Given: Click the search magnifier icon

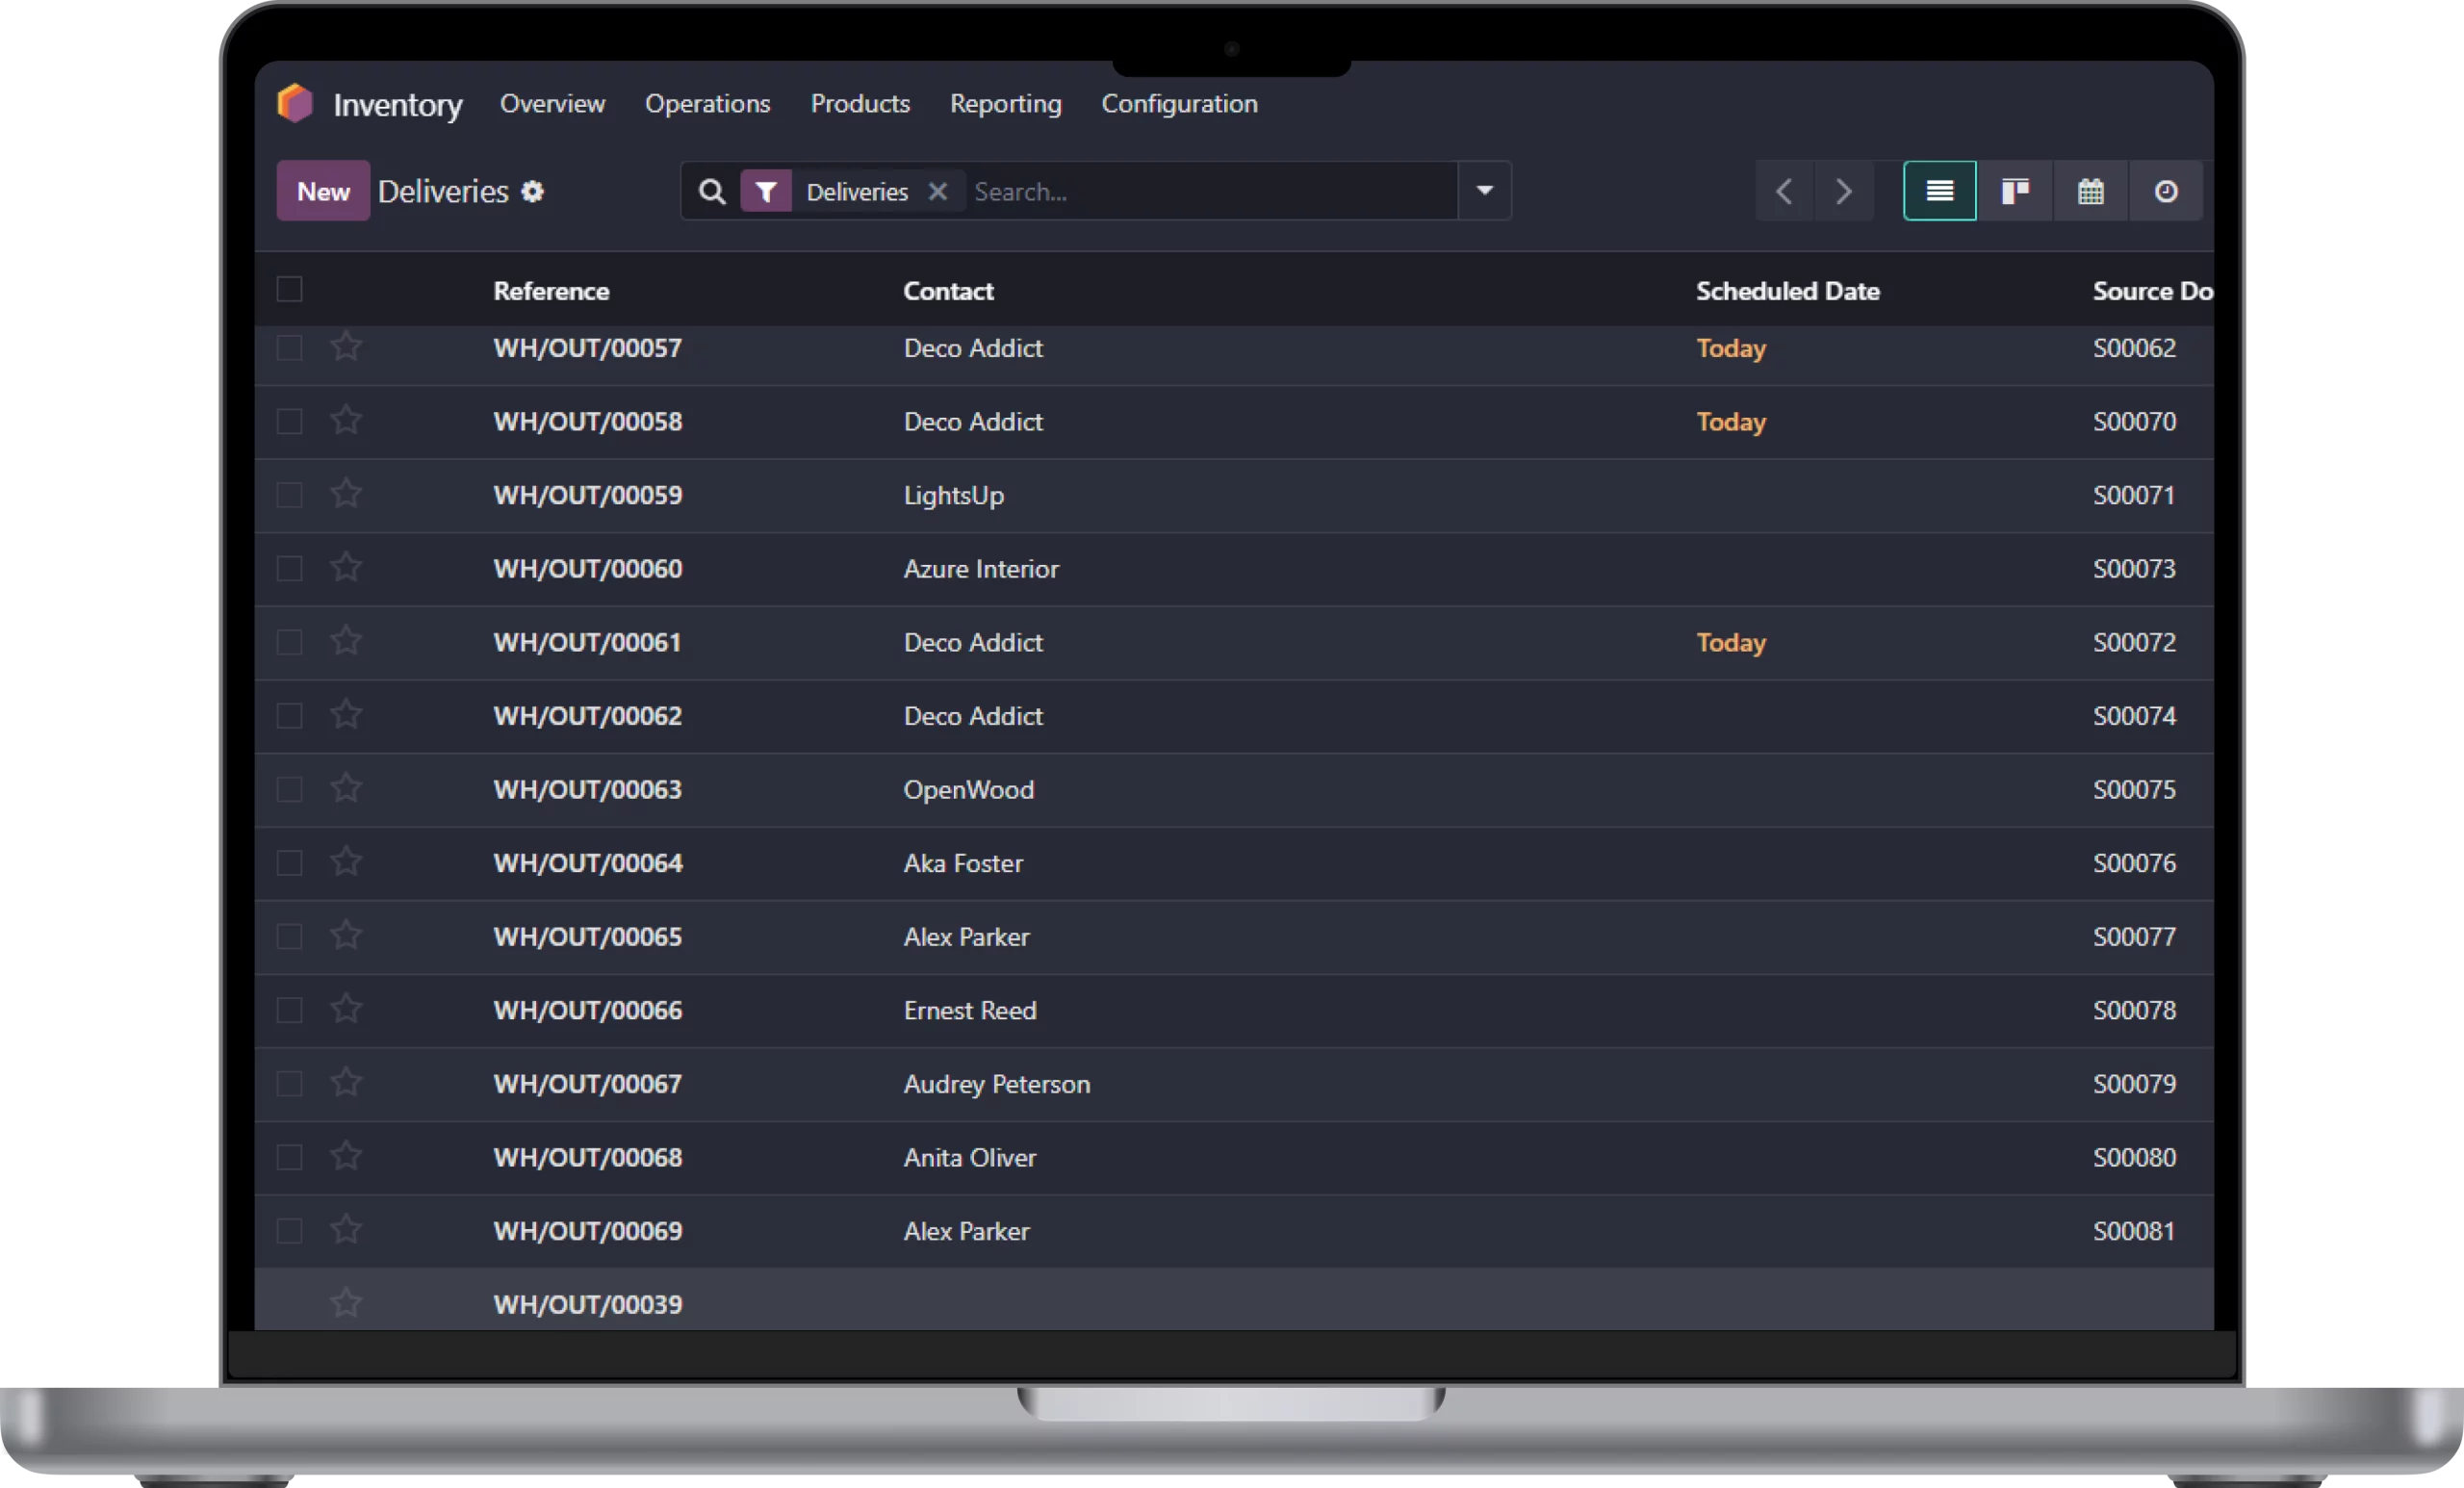Looking at the screenshot, I should click(711, 191).
